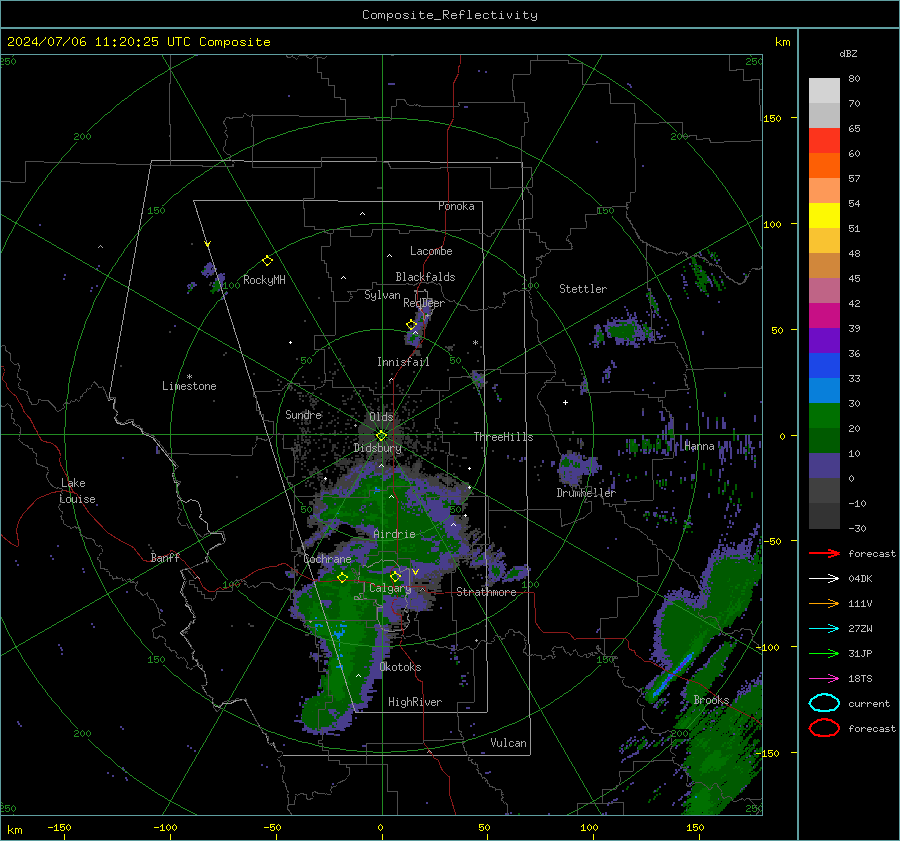The height and width of the screenshot is (841, 900).
Task: Click yellow diamond at radar center near Didsbury
Action: 381,436
